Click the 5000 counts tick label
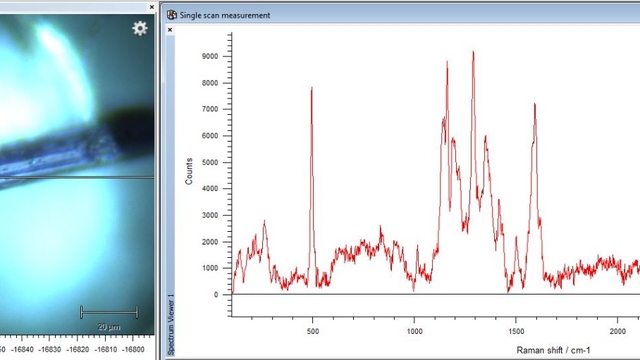 (210, 162)
